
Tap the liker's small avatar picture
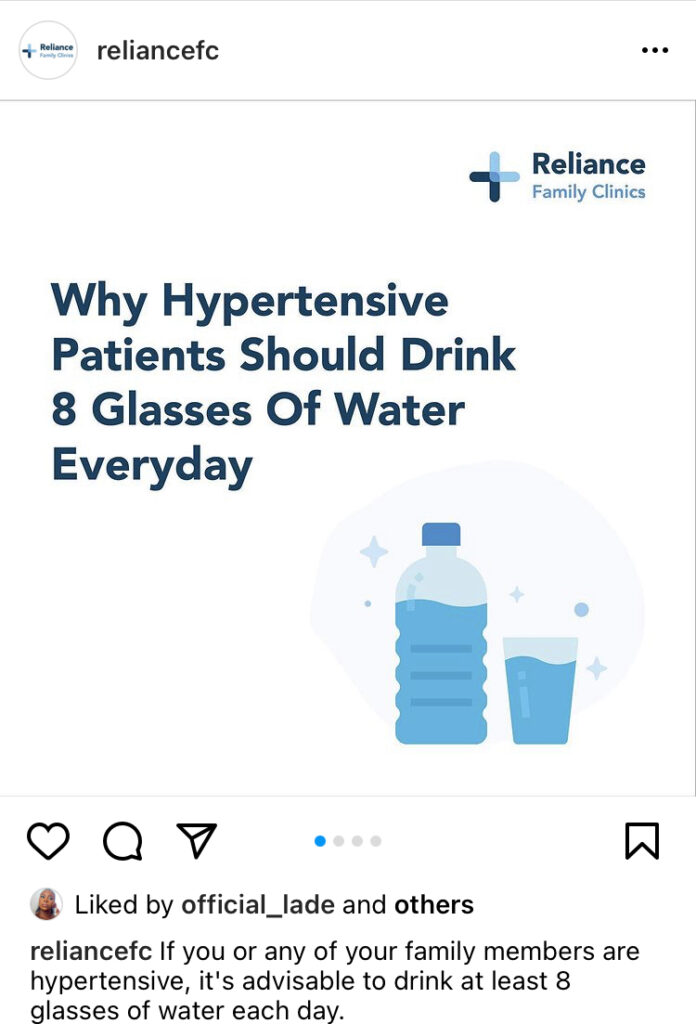pyautogui.click(x=46, y=904)
